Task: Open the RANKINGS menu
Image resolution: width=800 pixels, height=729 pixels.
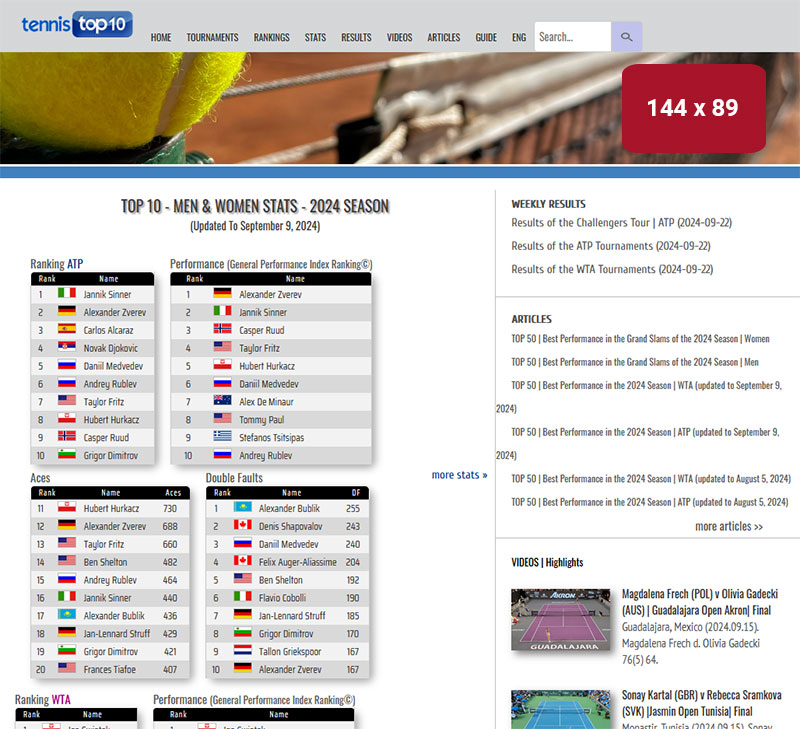Action: (271, 37)
